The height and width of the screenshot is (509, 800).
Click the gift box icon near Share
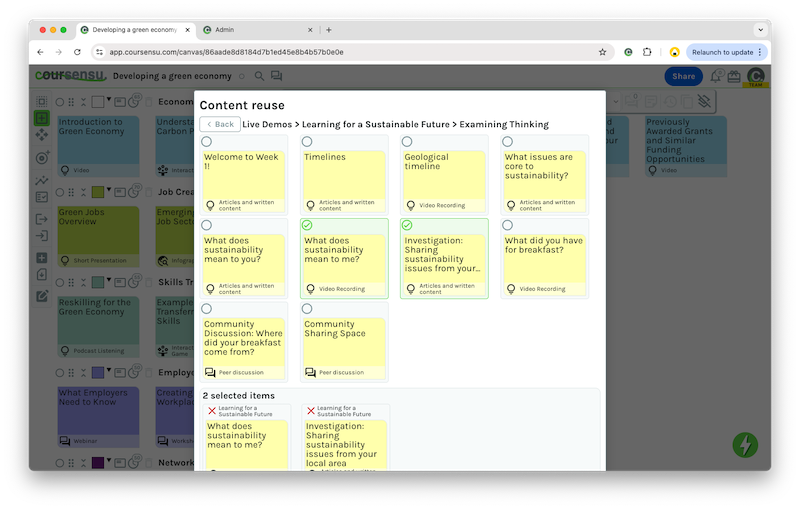point(734,76)
